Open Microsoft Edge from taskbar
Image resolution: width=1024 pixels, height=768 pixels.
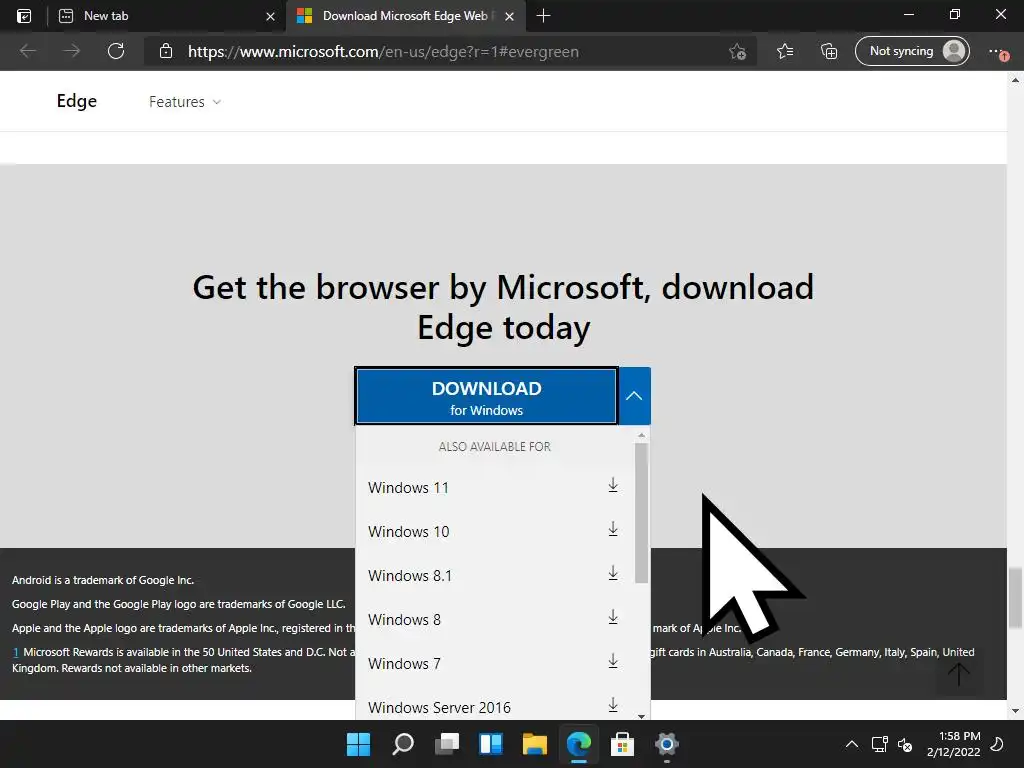pos(579,744)
